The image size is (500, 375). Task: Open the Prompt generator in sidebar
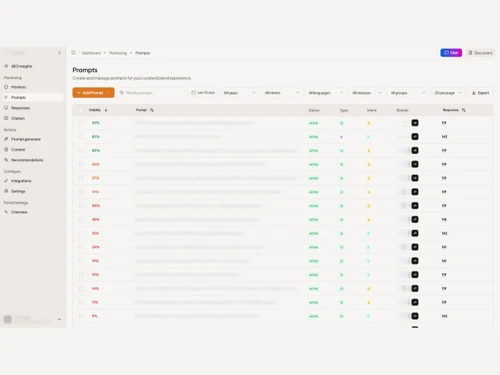(26, 139)
